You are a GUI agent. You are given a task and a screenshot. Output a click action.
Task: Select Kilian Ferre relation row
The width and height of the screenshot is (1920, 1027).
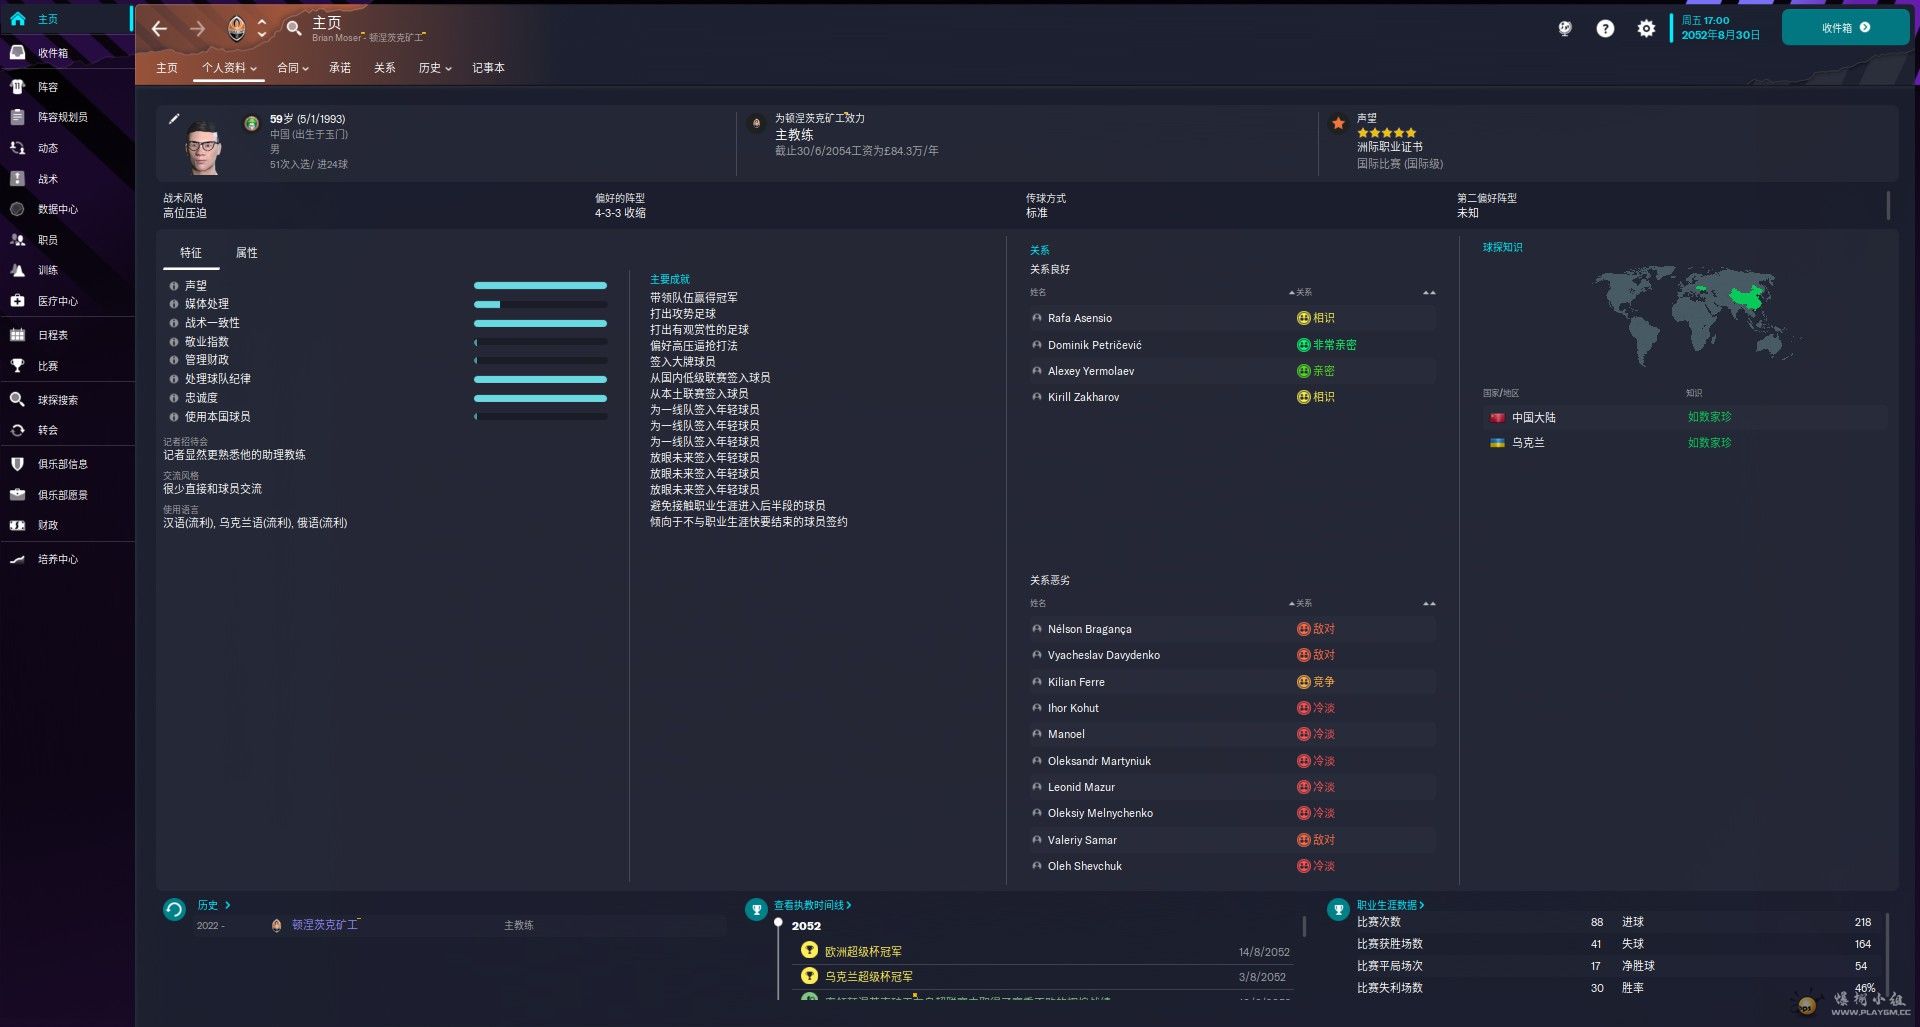(1232, 683)
